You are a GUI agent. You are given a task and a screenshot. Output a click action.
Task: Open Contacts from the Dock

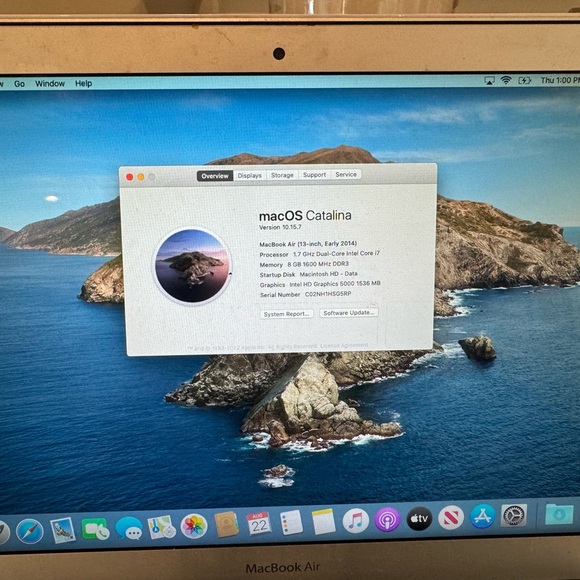(226, 525)
